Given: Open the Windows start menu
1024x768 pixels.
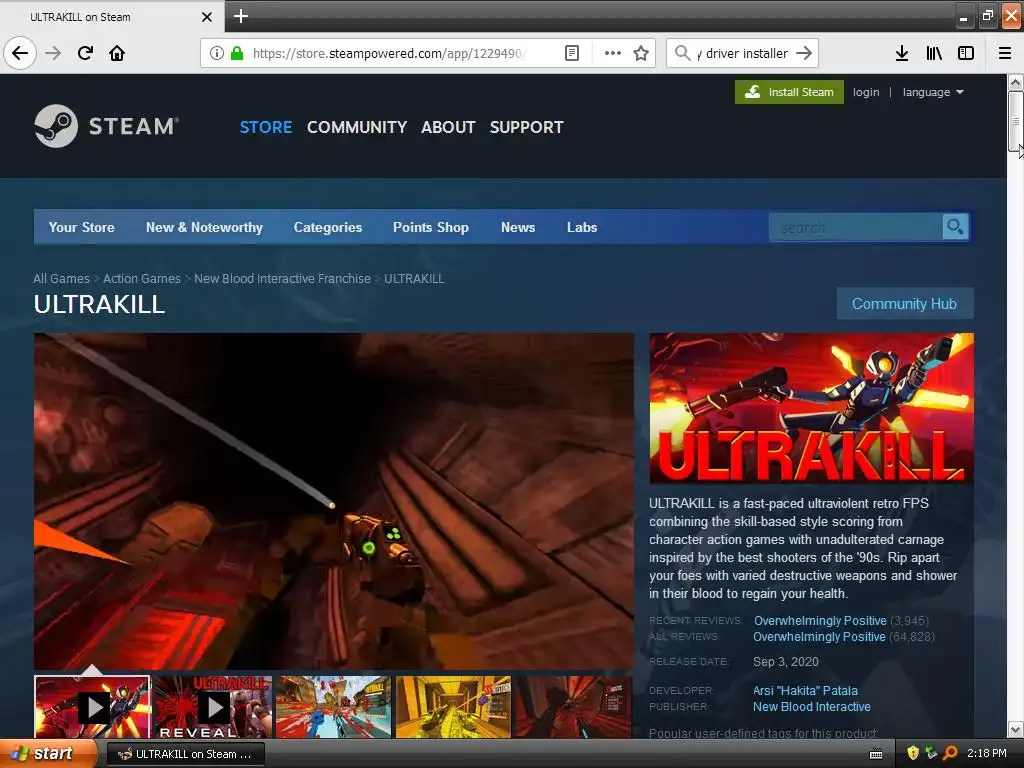Looking at the screenshot, I should (48, 754).
